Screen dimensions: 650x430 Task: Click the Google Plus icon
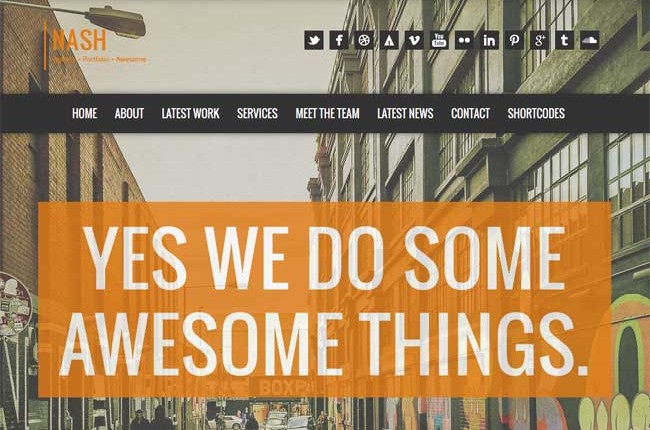[539, 40]
